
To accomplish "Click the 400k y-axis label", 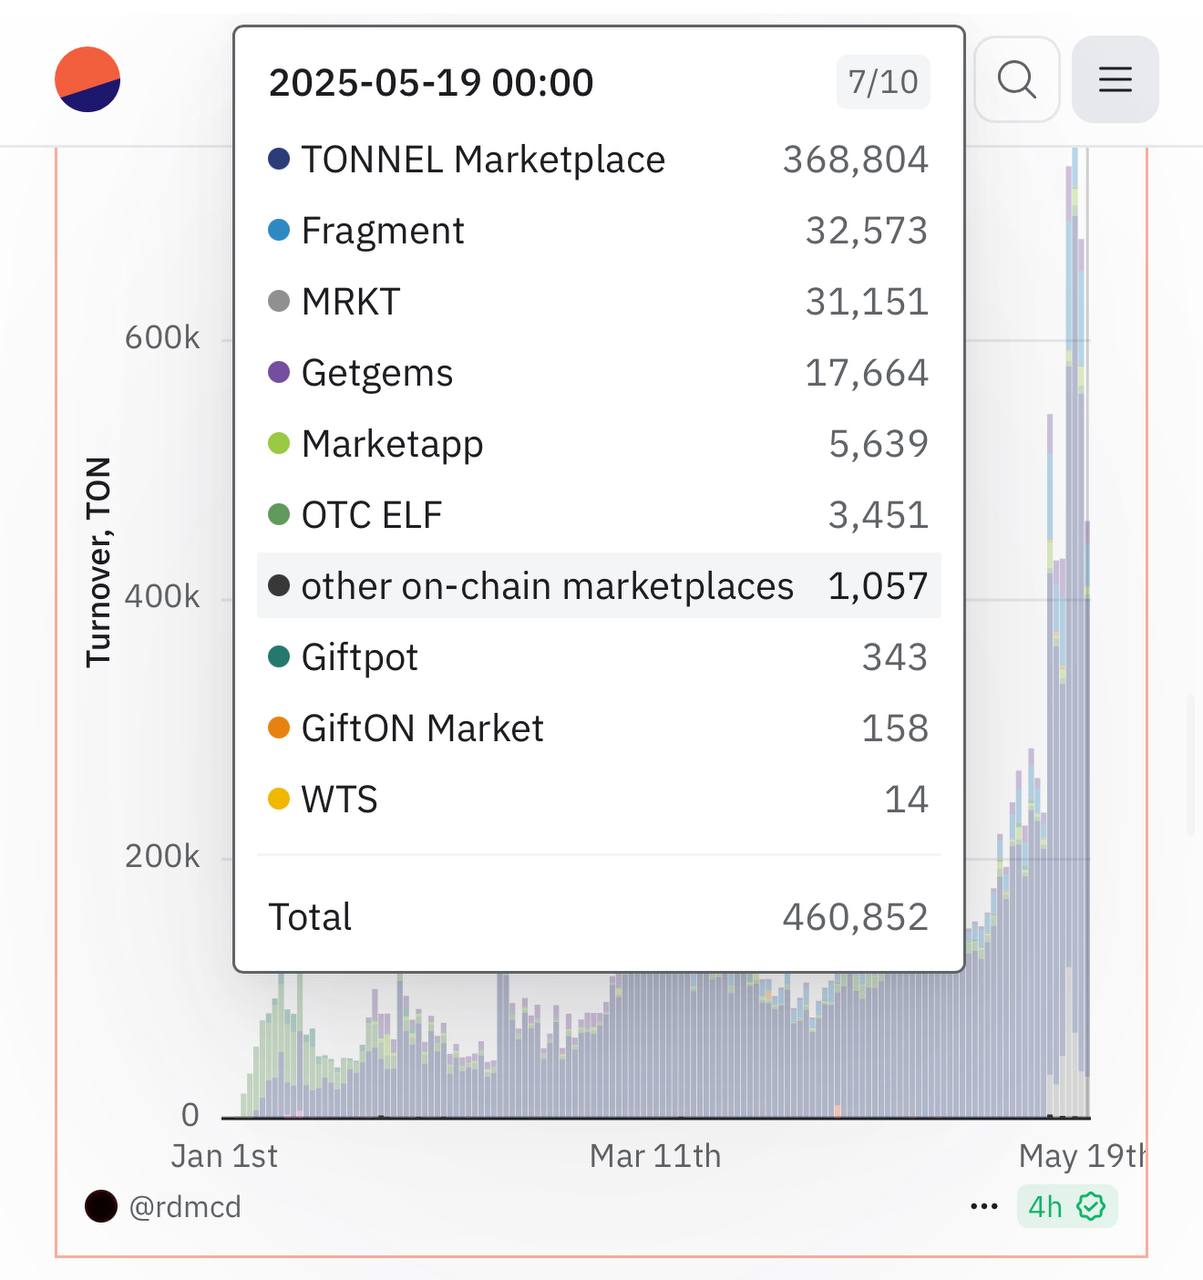I will click(162, 597).
